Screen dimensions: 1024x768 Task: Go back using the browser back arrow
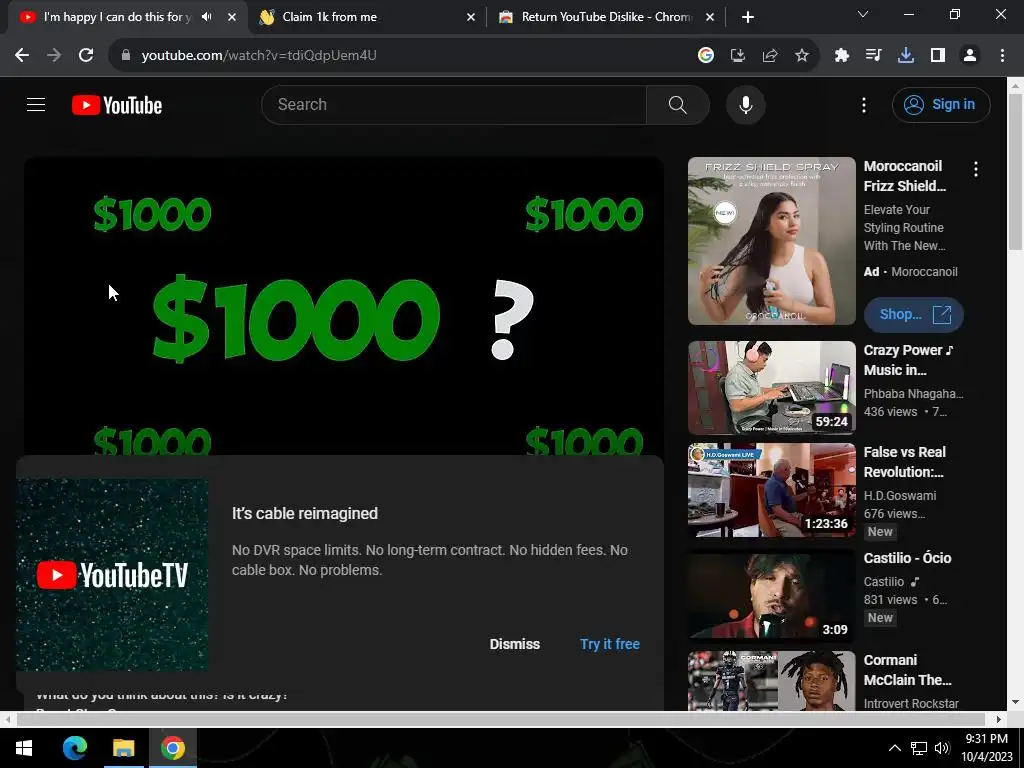pyautogui.click(x=22, y=56)
